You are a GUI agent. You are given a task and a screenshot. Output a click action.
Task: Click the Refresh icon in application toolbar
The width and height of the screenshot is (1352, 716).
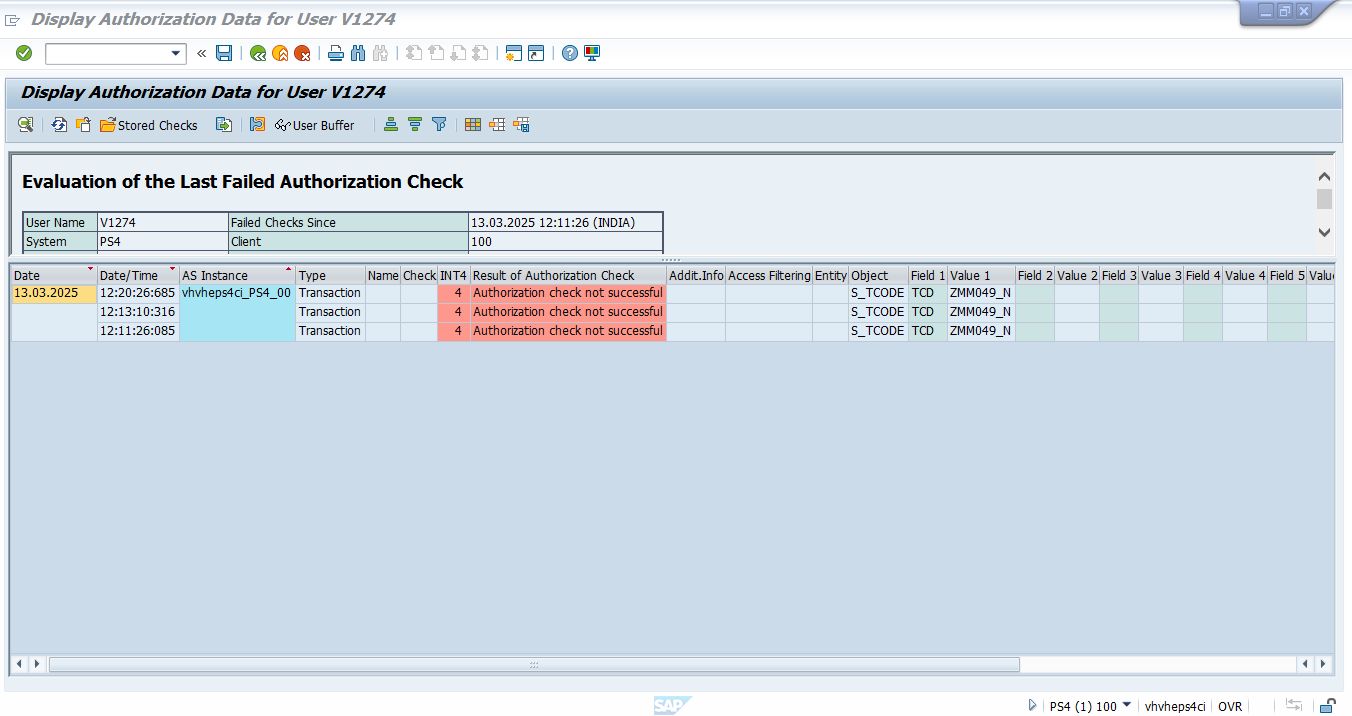tap(59, 125)
